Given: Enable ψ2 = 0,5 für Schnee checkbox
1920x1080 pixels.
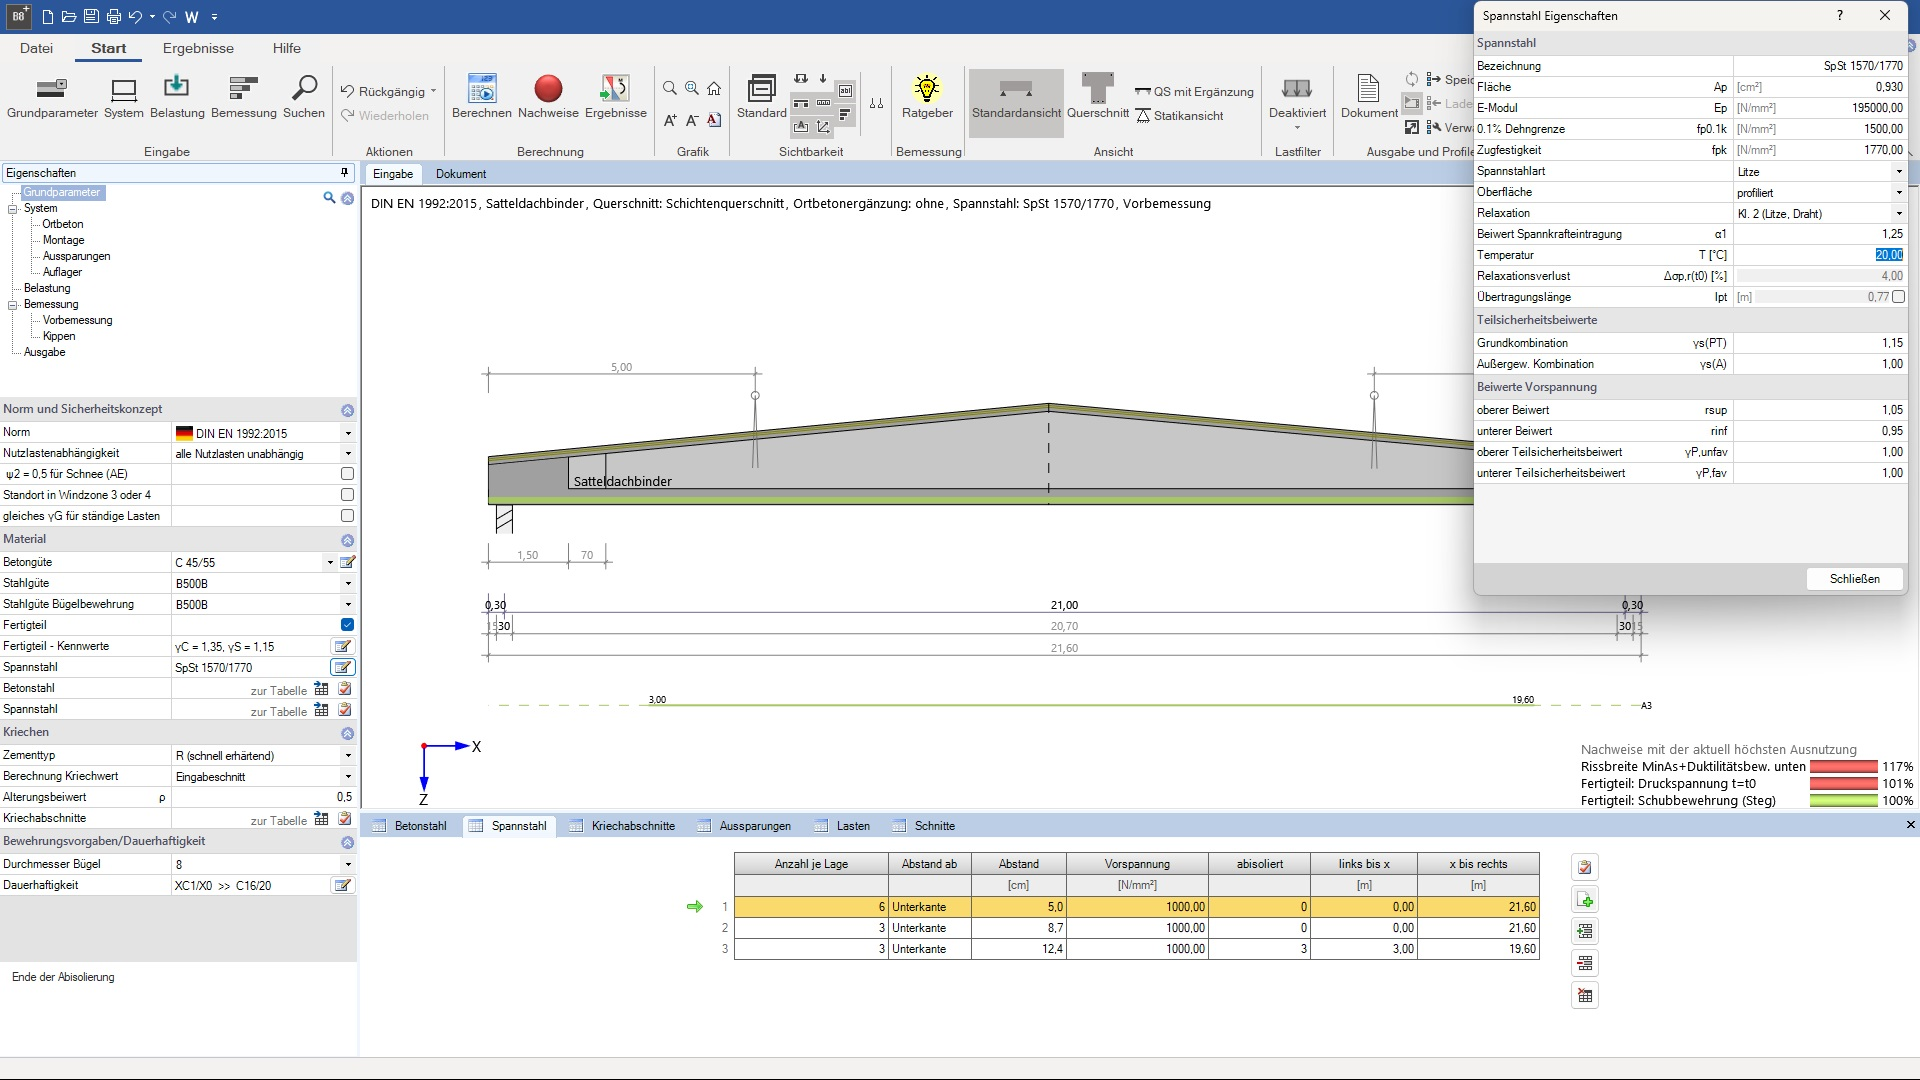Looking at the screenshot, I should (347, 474).
